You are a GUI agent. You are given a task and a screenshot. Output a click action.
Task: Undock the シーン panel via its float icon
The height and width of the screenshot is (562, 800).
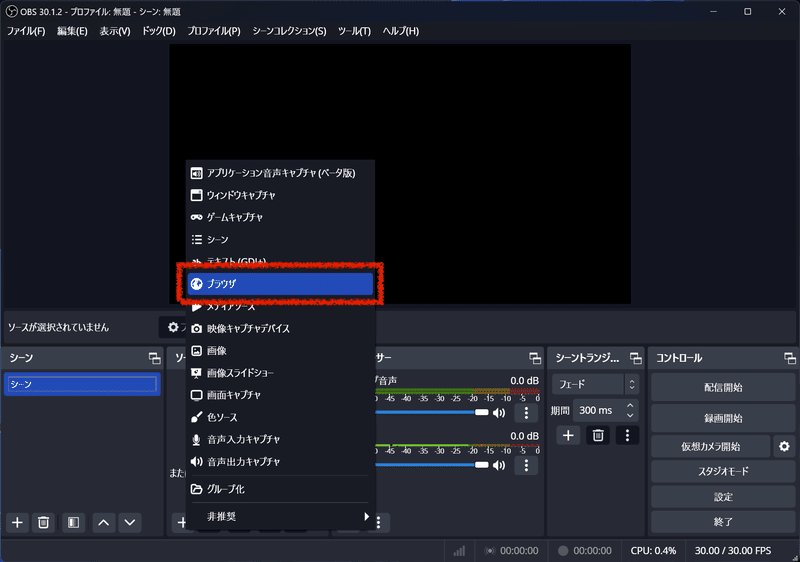click(x=154, y=359)
